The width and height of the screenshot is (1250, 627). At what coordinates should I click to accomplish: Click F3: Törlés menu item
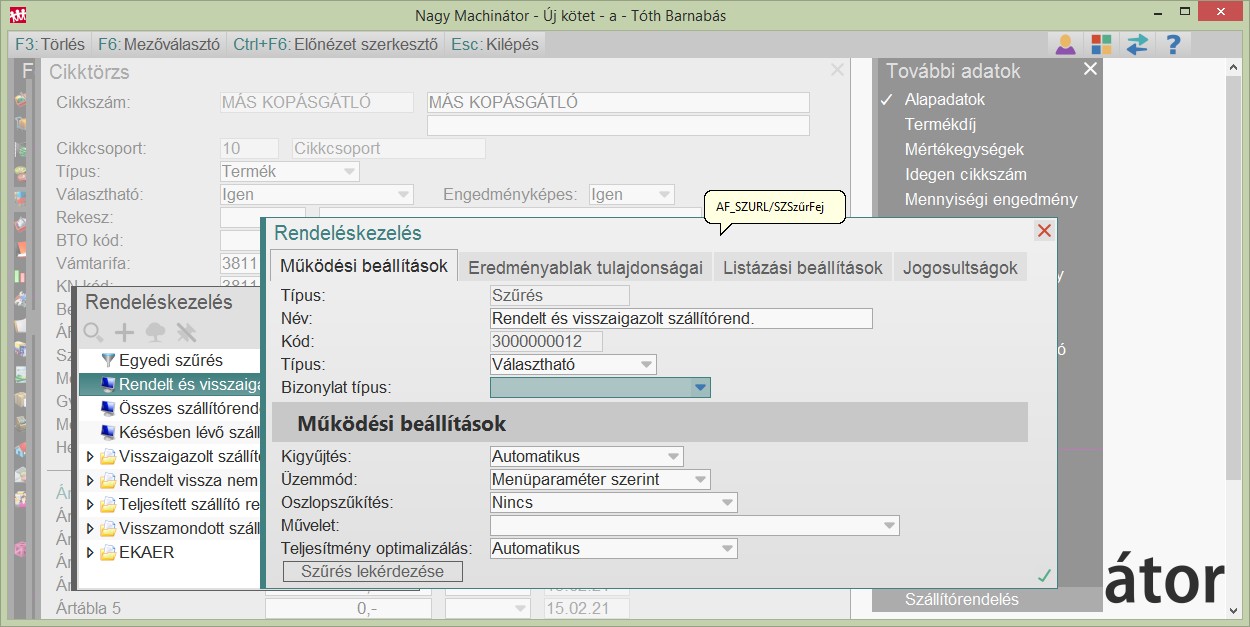pos(50,44)
